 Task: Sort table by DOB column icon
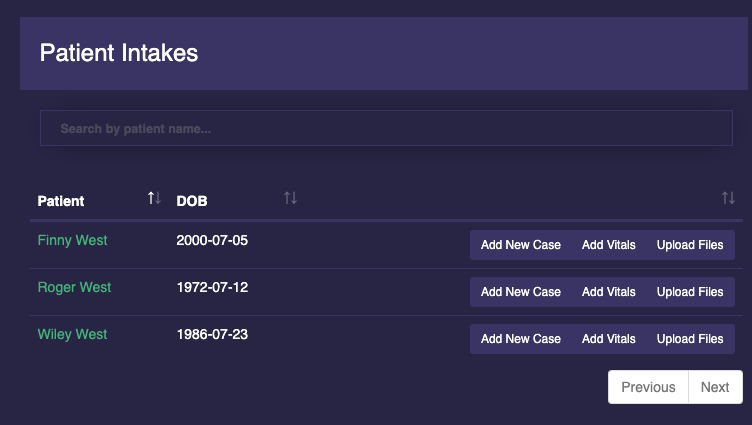(290, 198)
